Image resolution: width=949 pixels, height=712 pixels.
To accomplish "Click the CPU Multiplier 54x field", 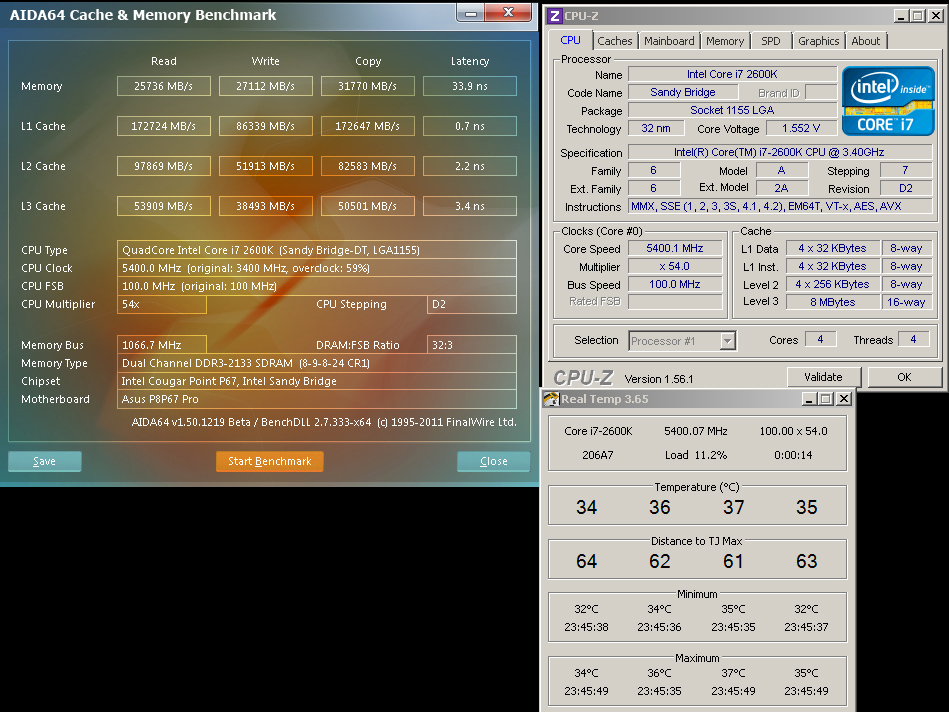I will pos(162,305).
